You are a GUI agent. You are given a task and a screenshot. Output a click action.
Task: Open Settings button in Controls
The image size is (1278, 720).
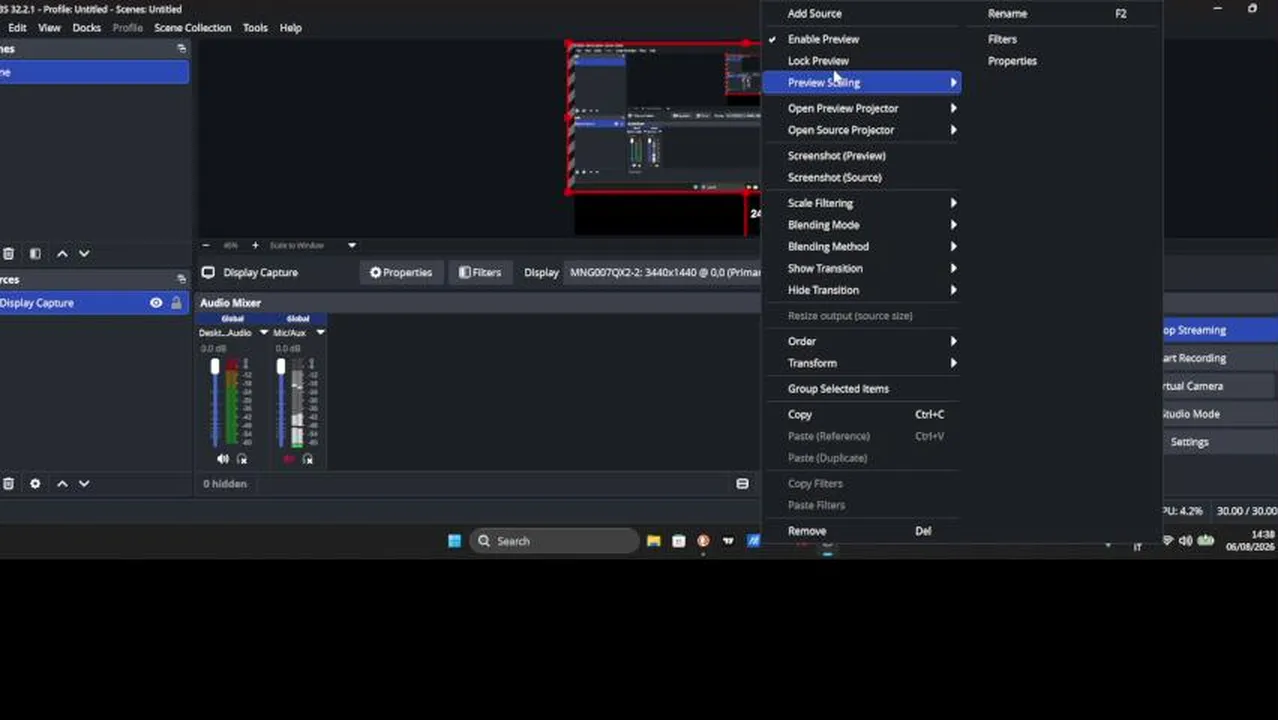pyautogui.click(x=1219, y=442)
